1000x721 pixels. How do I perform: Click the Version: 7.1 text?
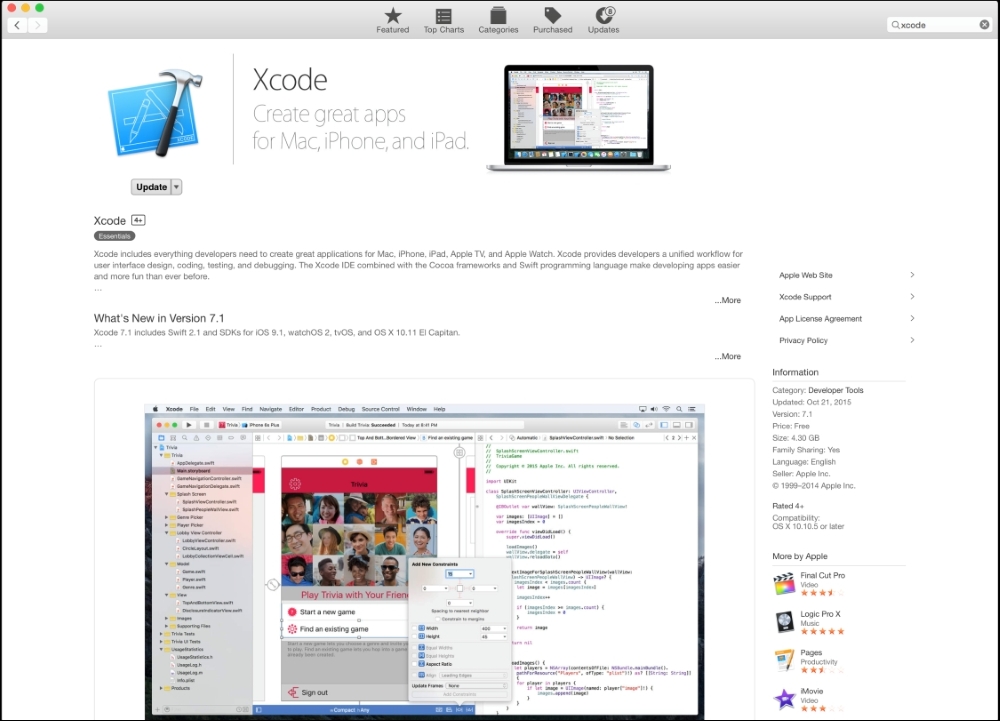coord(792,414)
